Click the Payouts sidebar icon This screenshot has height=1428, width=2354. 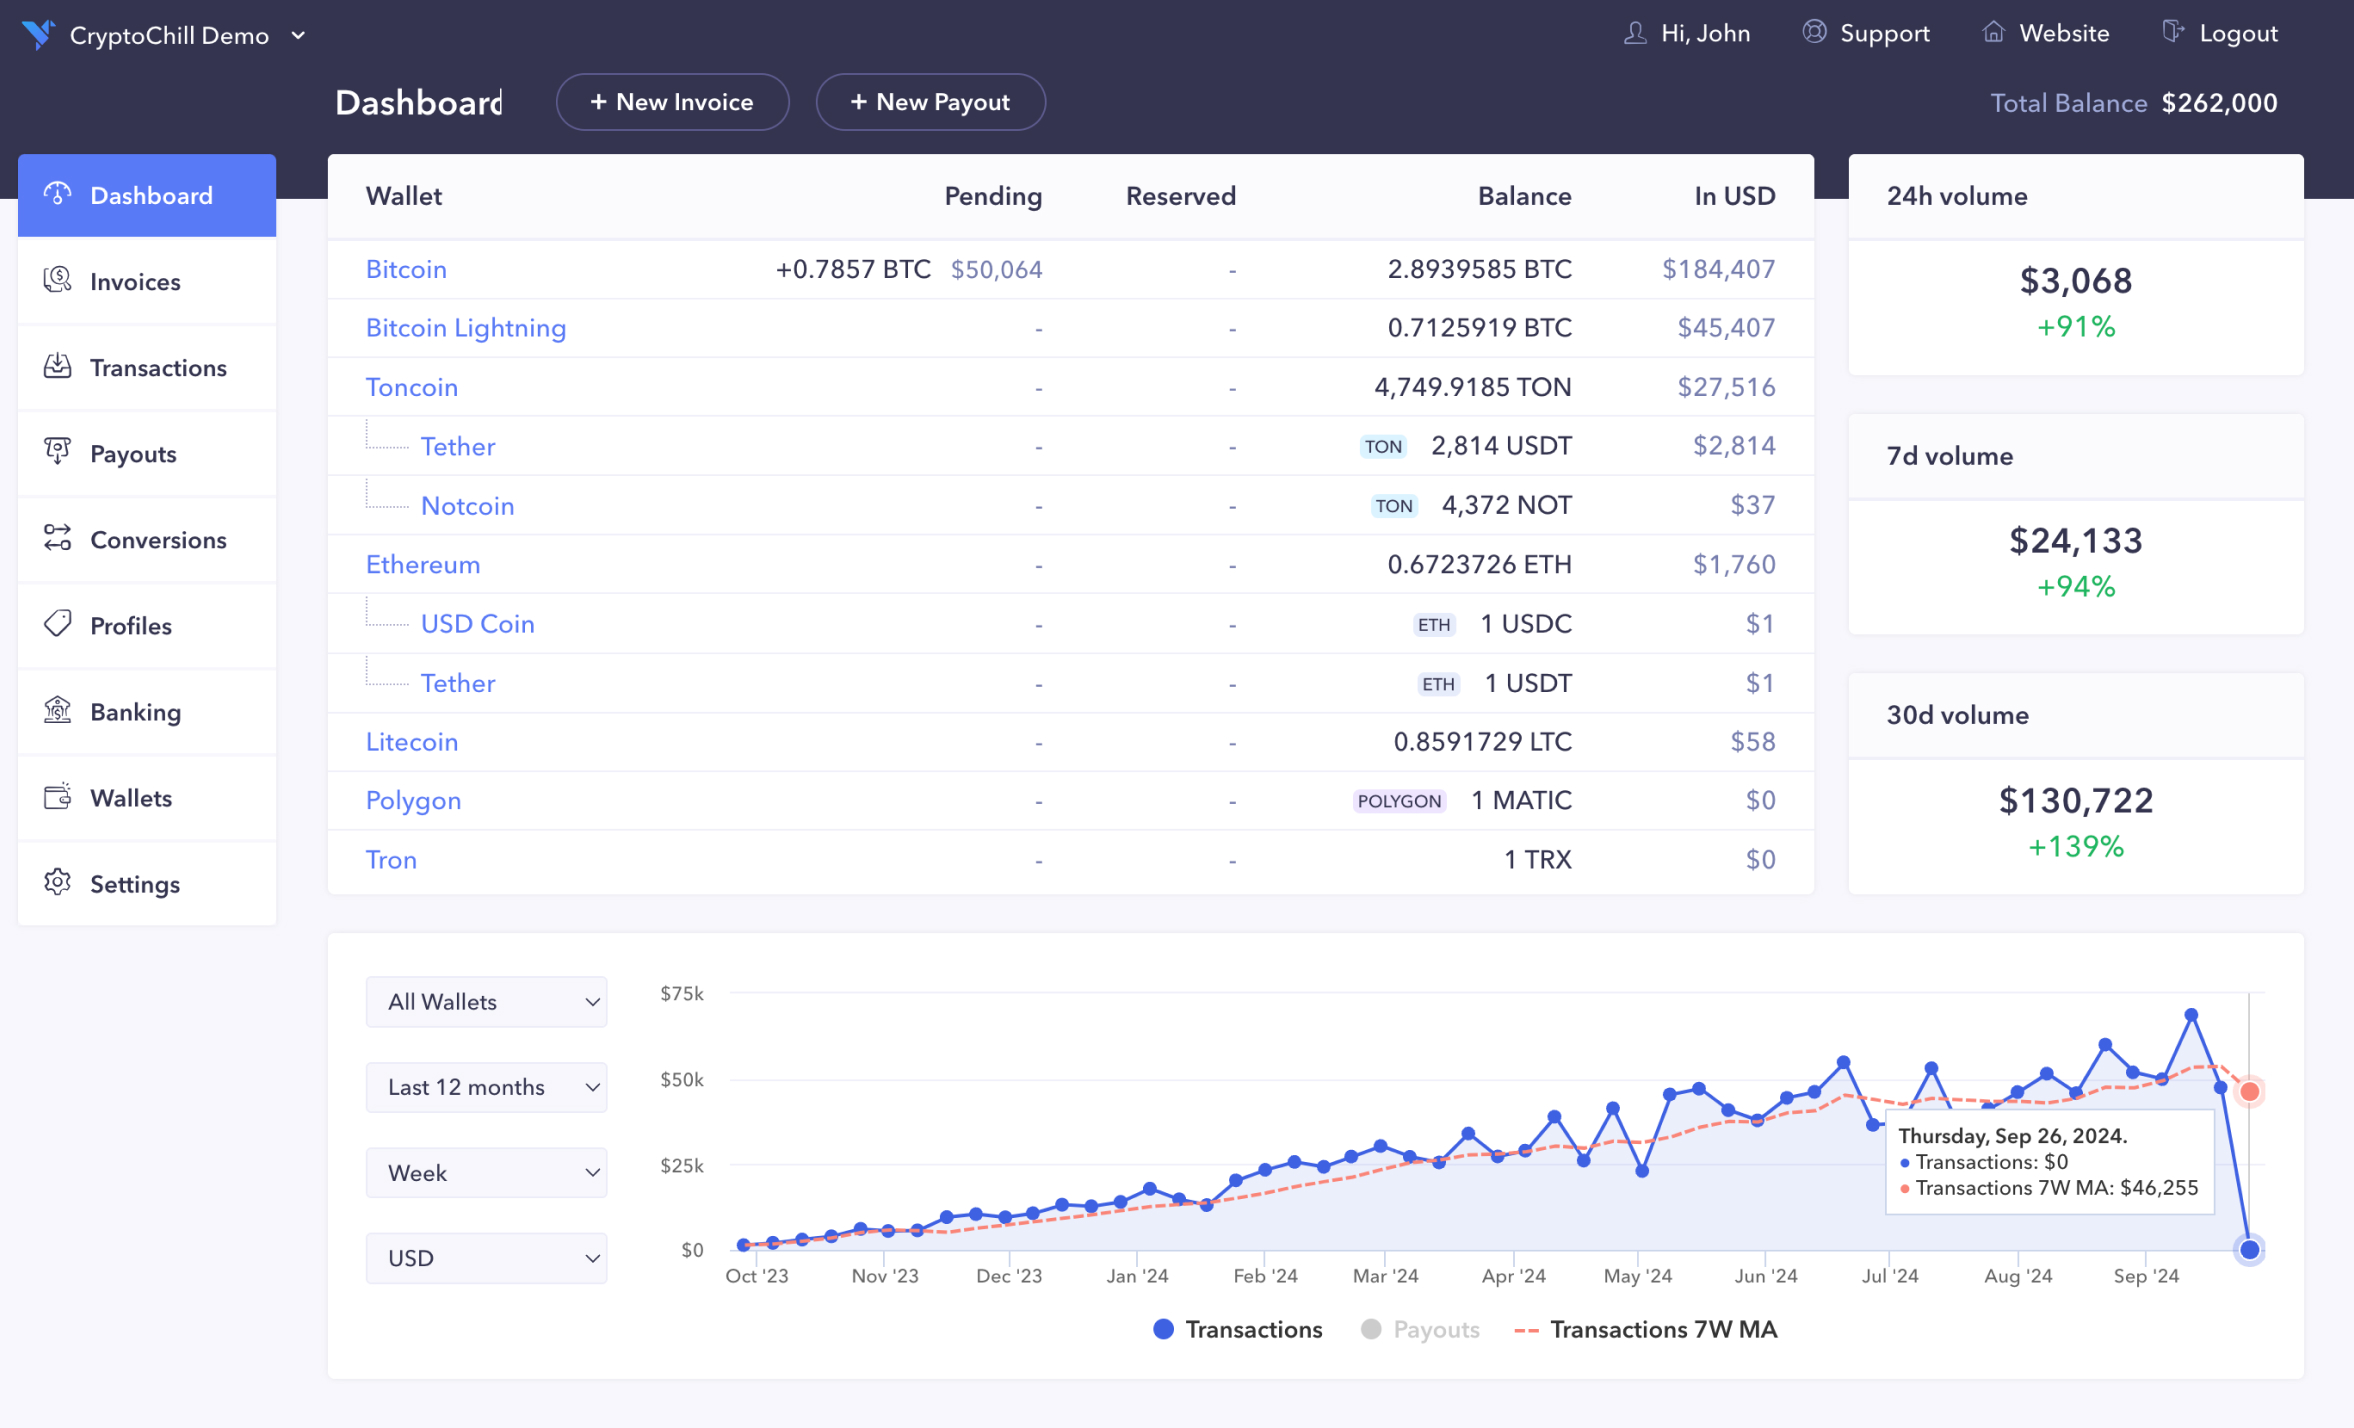57,452
